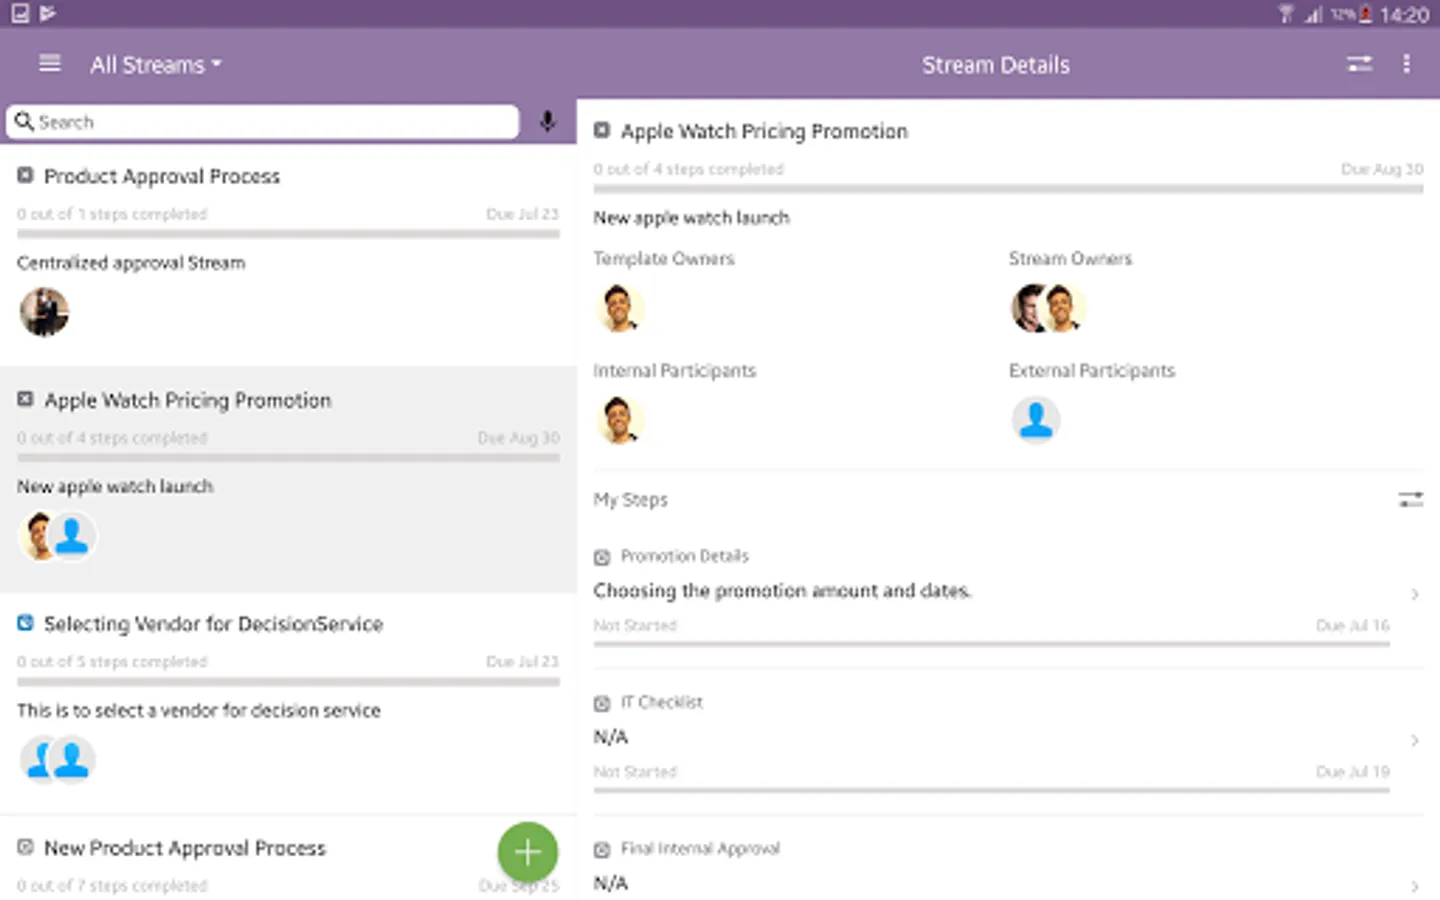Click 'Due Jul 19' on IT Checklist step
This screenshot has height=900, width=1440.
[1353, 771]
